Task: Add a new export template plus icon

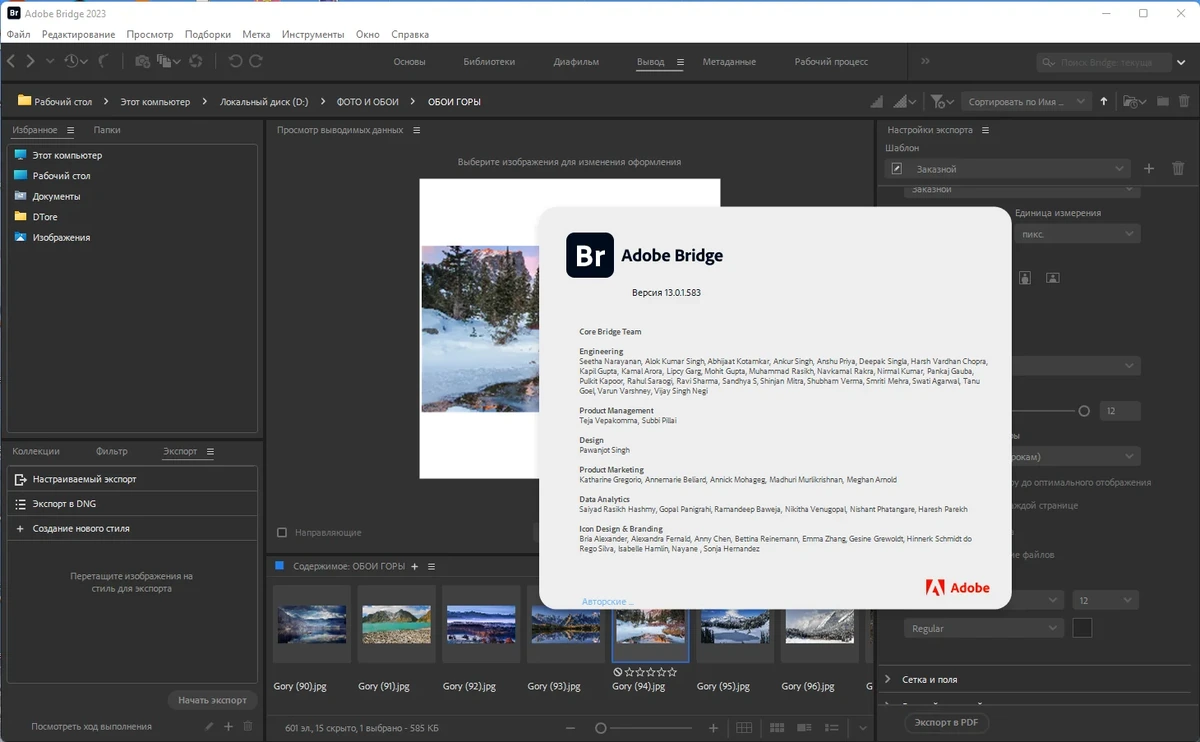Action: click(x=1149, y=169)
